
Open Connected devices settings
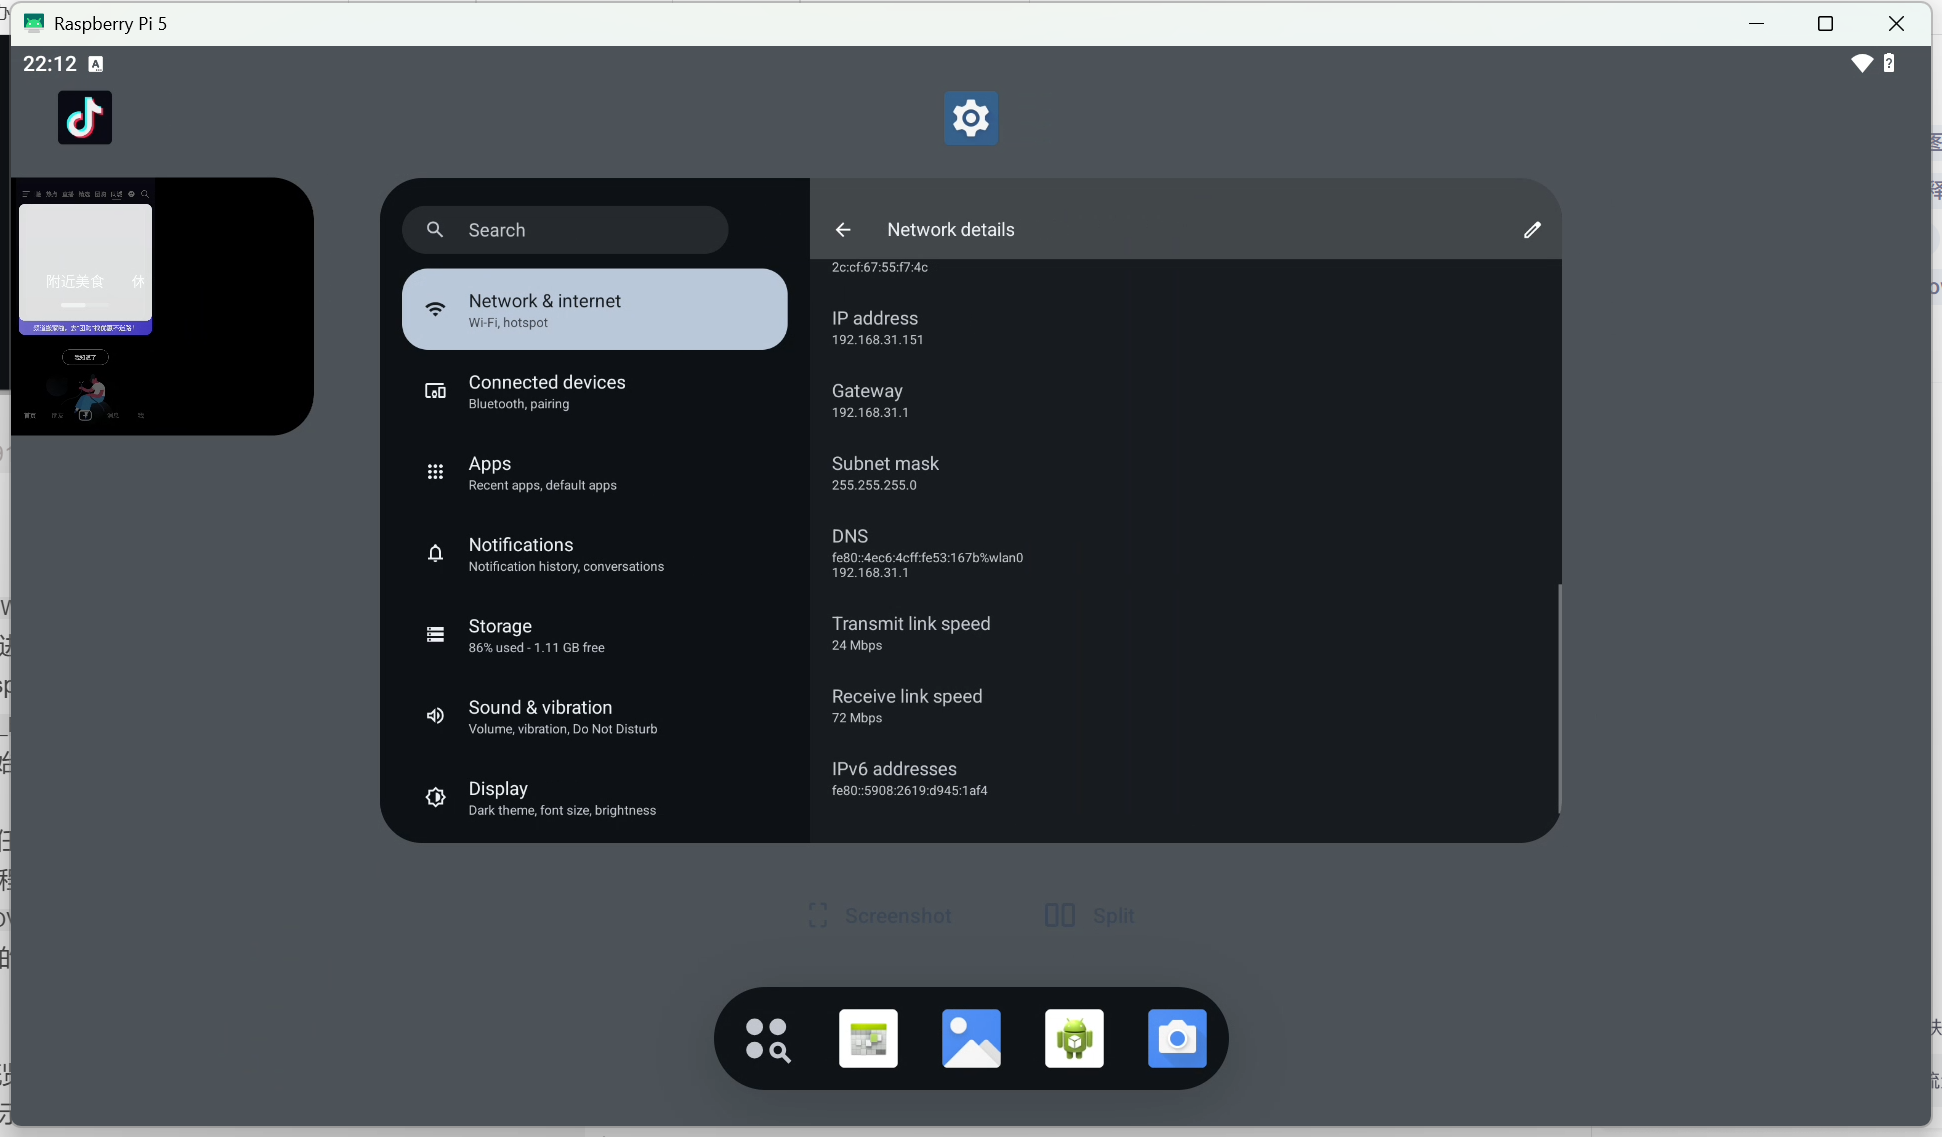click(x=594, y=392)
